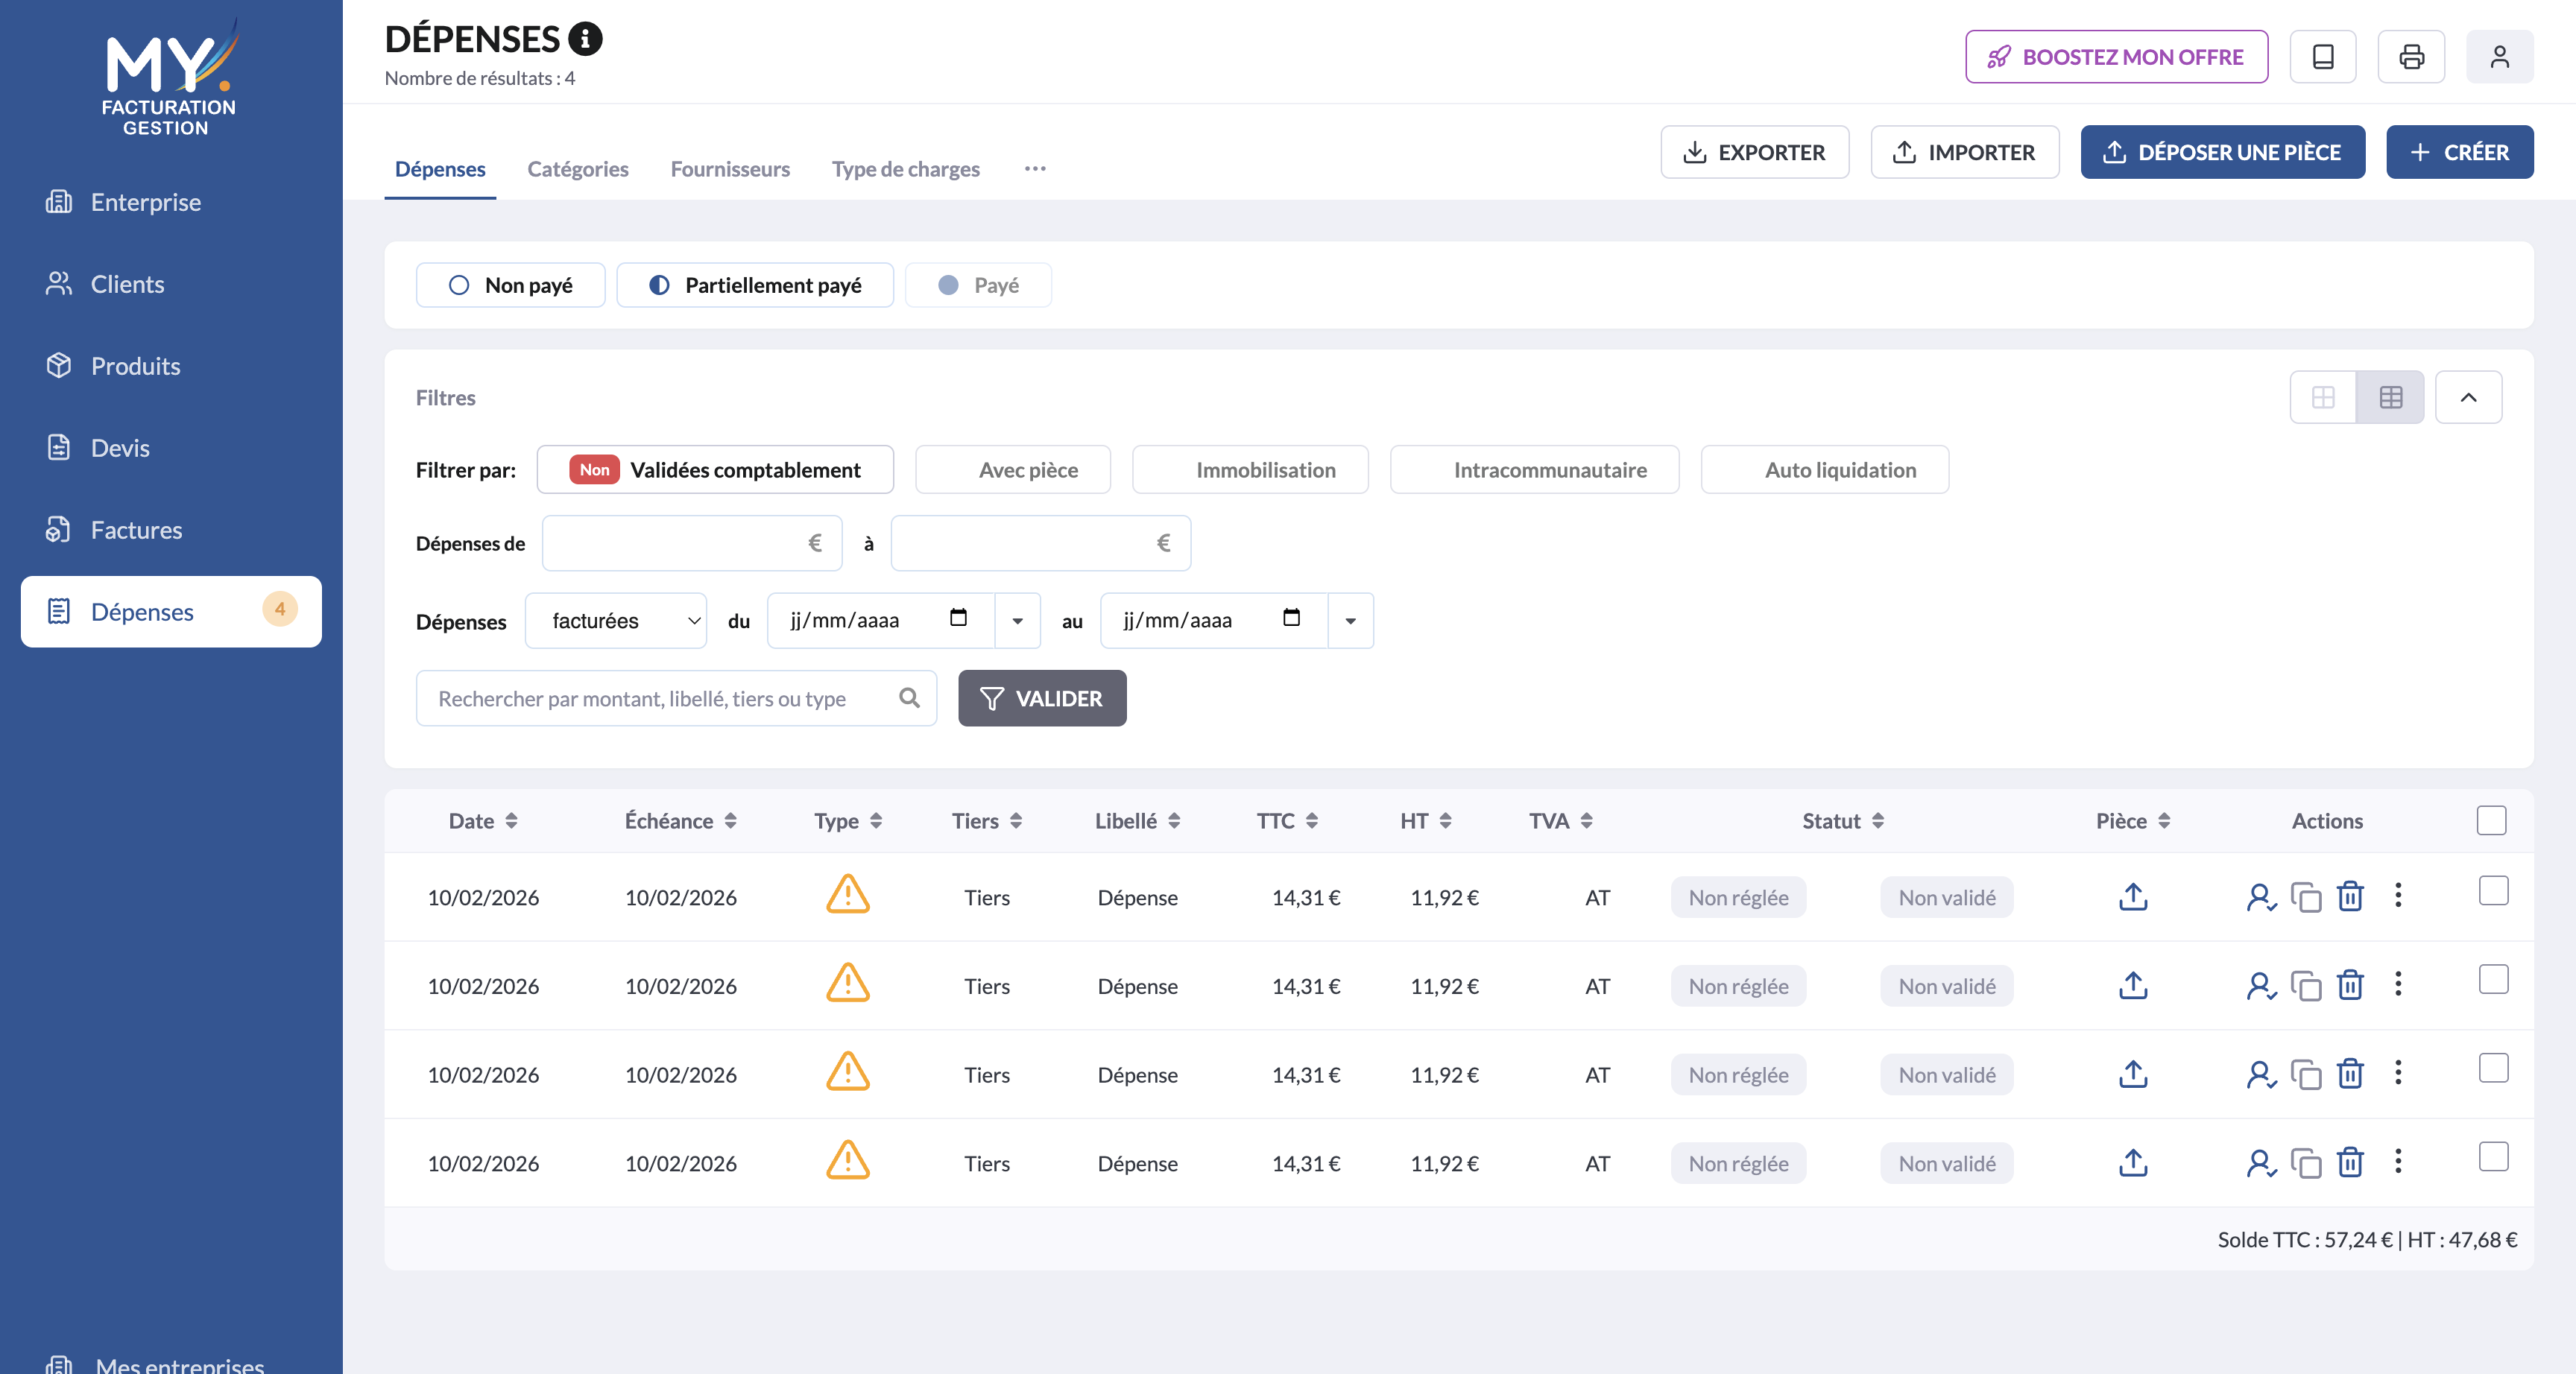Click the search field for expenses
Viewport: 2576px width, 1374px height.
click(660, 699)
